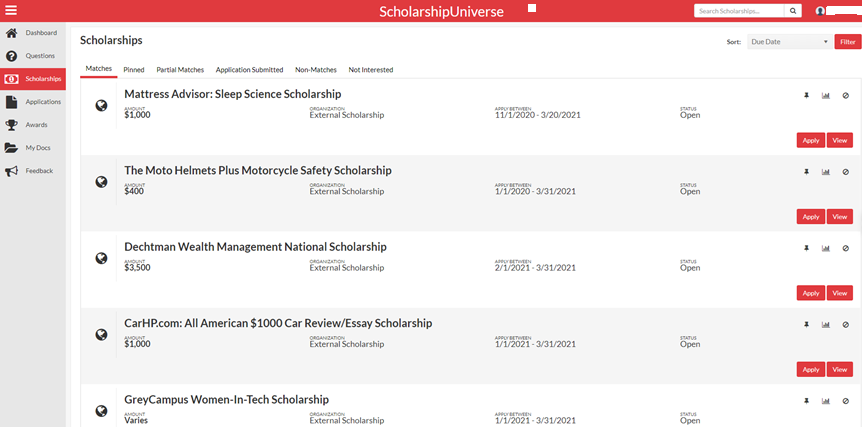Open the user profile avatar icon
Image resolution: width=862 pixels, height=438 pixels.
point(821,11)
